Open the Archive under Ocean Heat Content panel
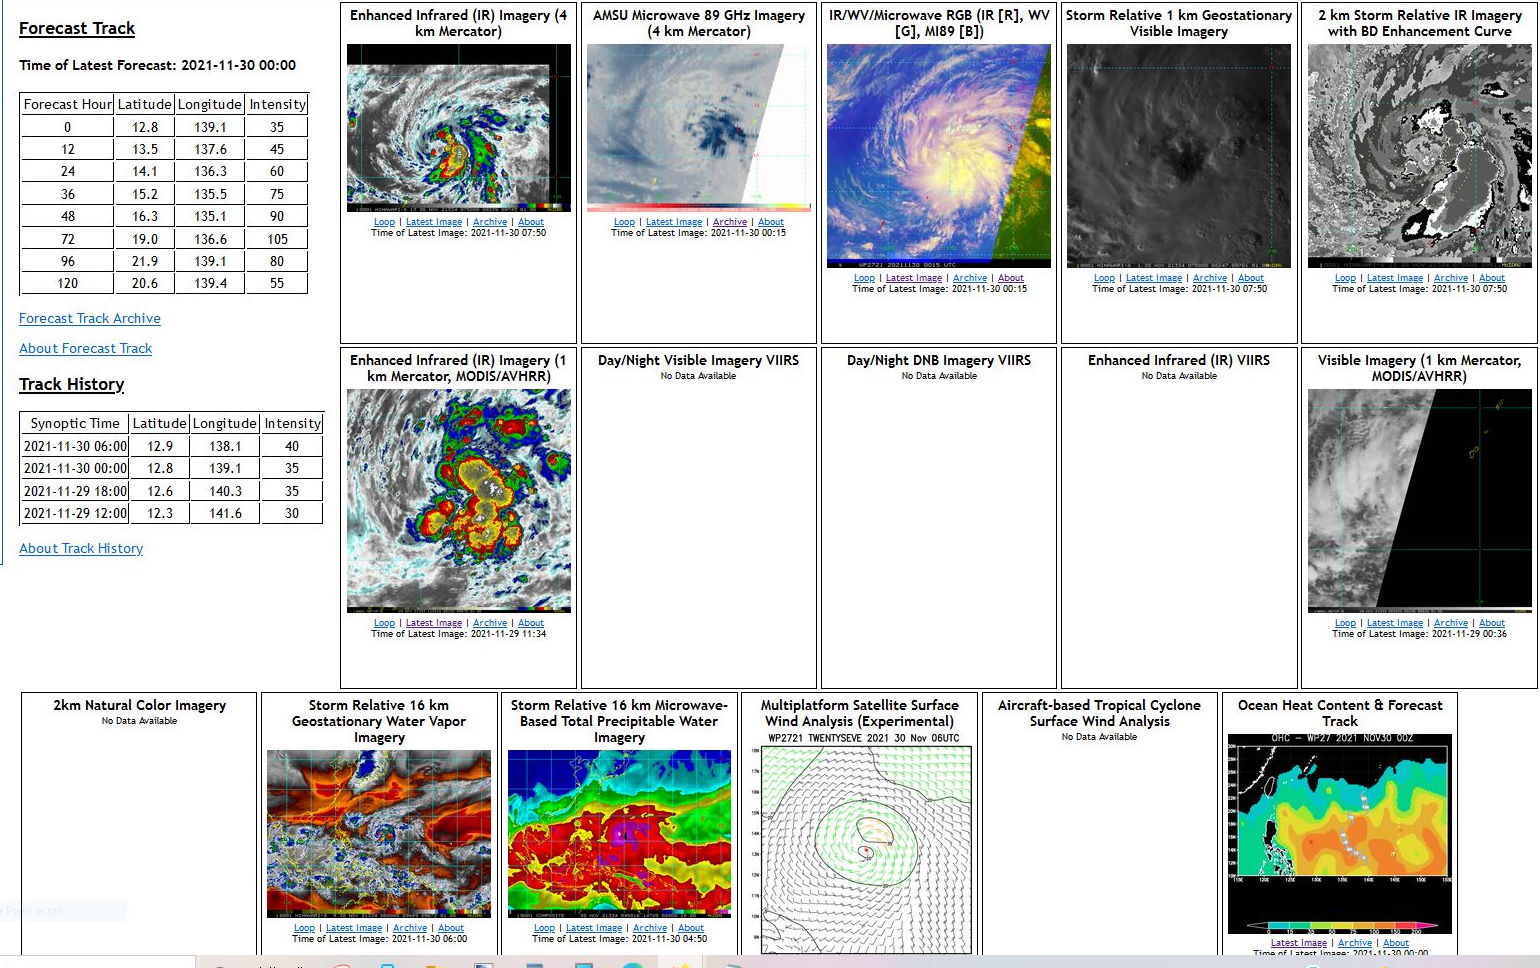Viewport: 1540px width, 968px height. tap(1355, 942)
